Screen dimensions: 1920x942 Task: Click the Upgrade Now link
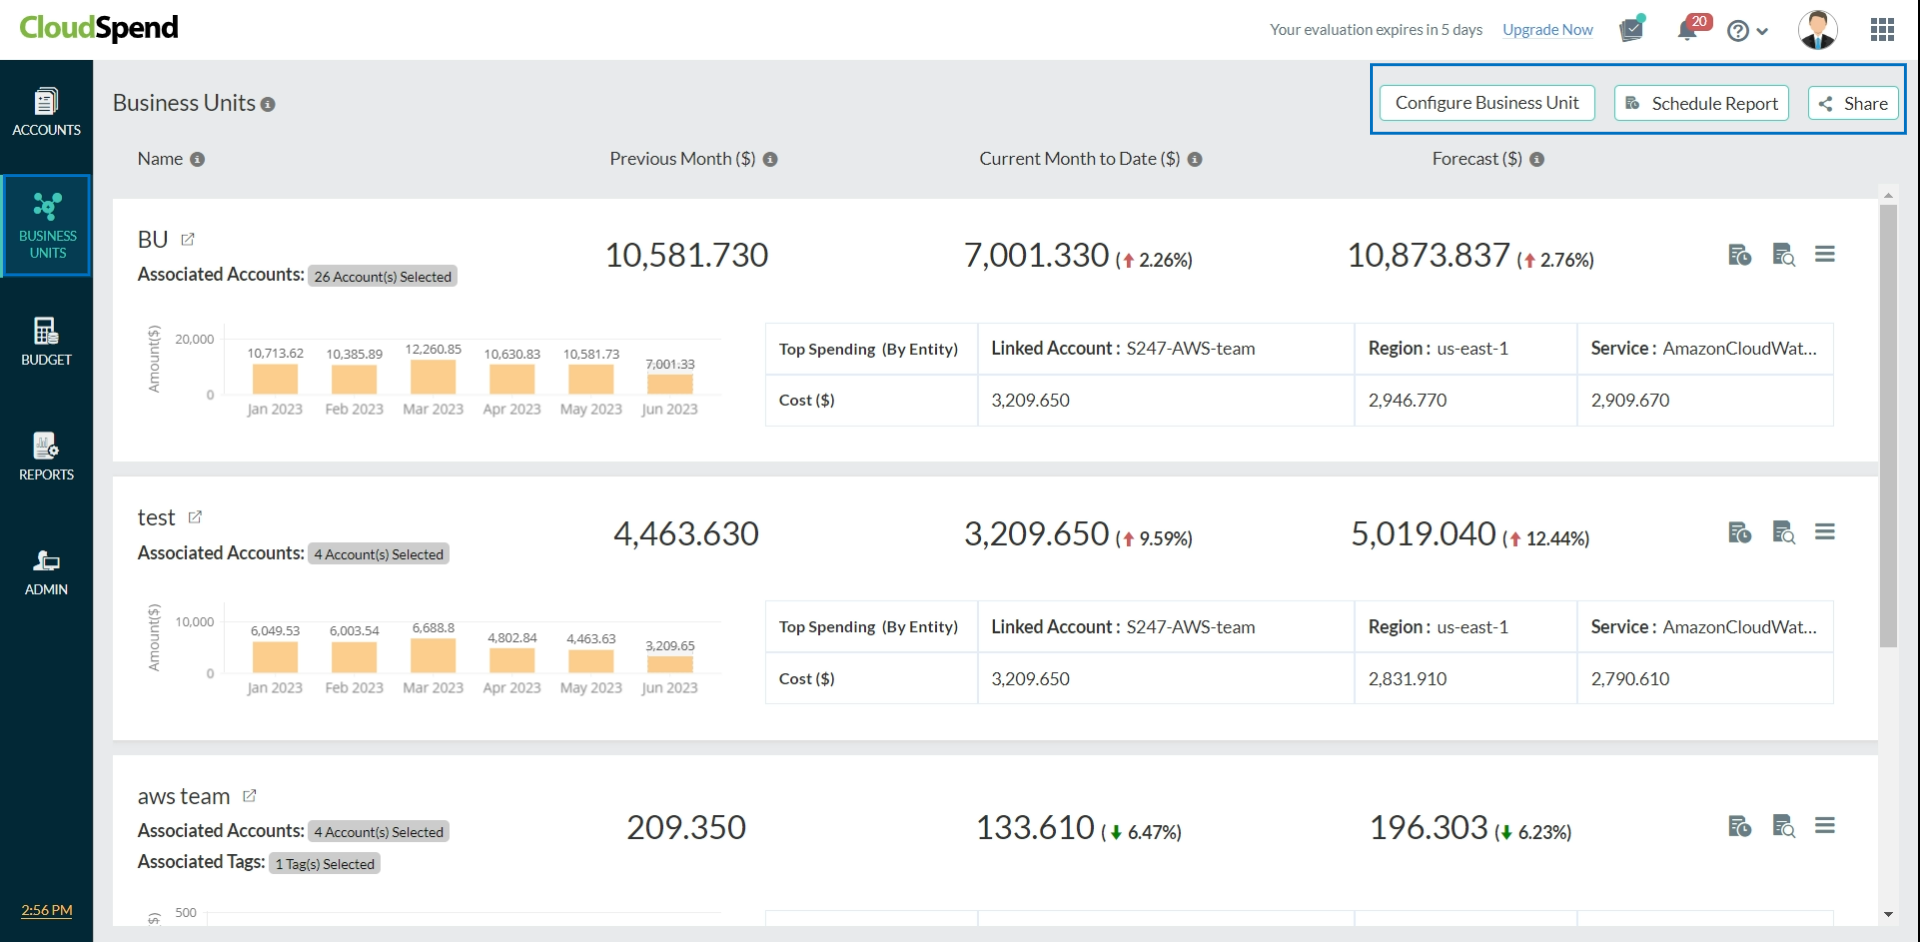[x=1547, y=30]
